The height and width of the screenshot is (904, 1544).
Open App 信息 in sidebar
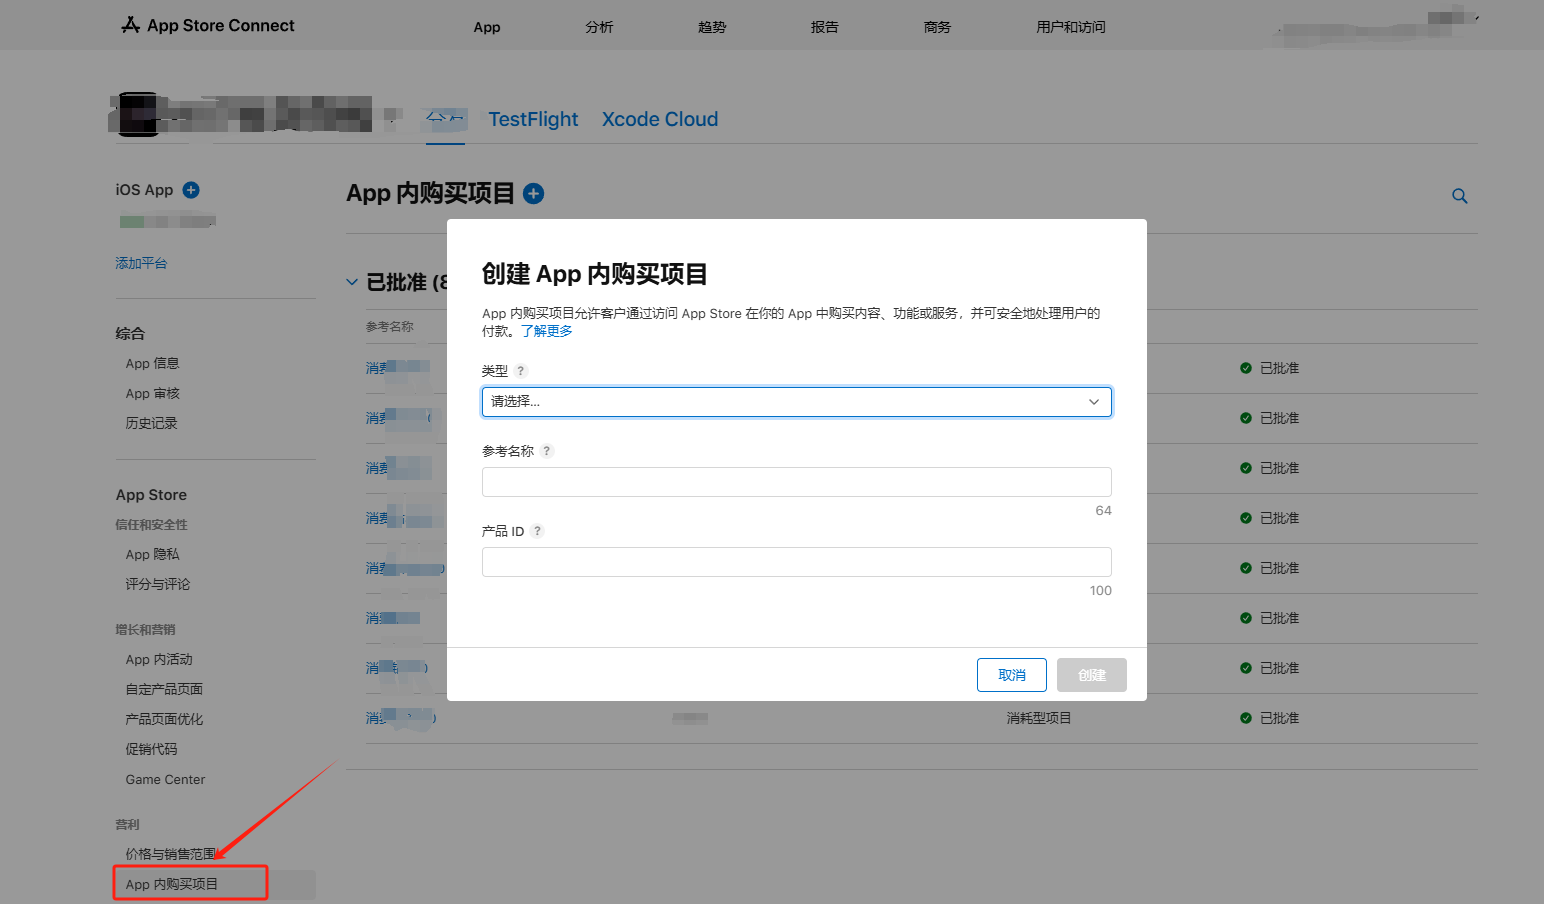point(152,363)
